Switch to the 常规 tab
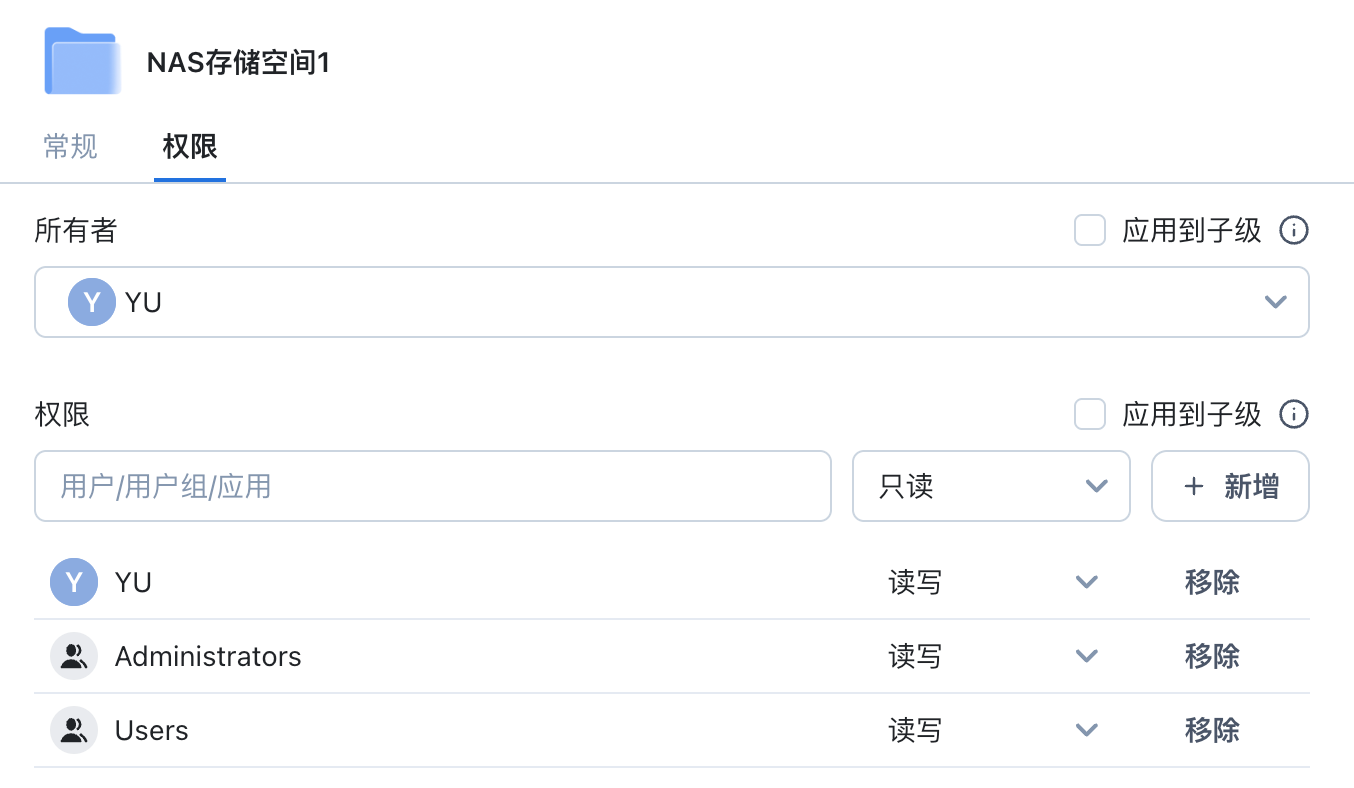This screenshot has height=788, width=1354. pyautogui.click(x=70, y=147)
